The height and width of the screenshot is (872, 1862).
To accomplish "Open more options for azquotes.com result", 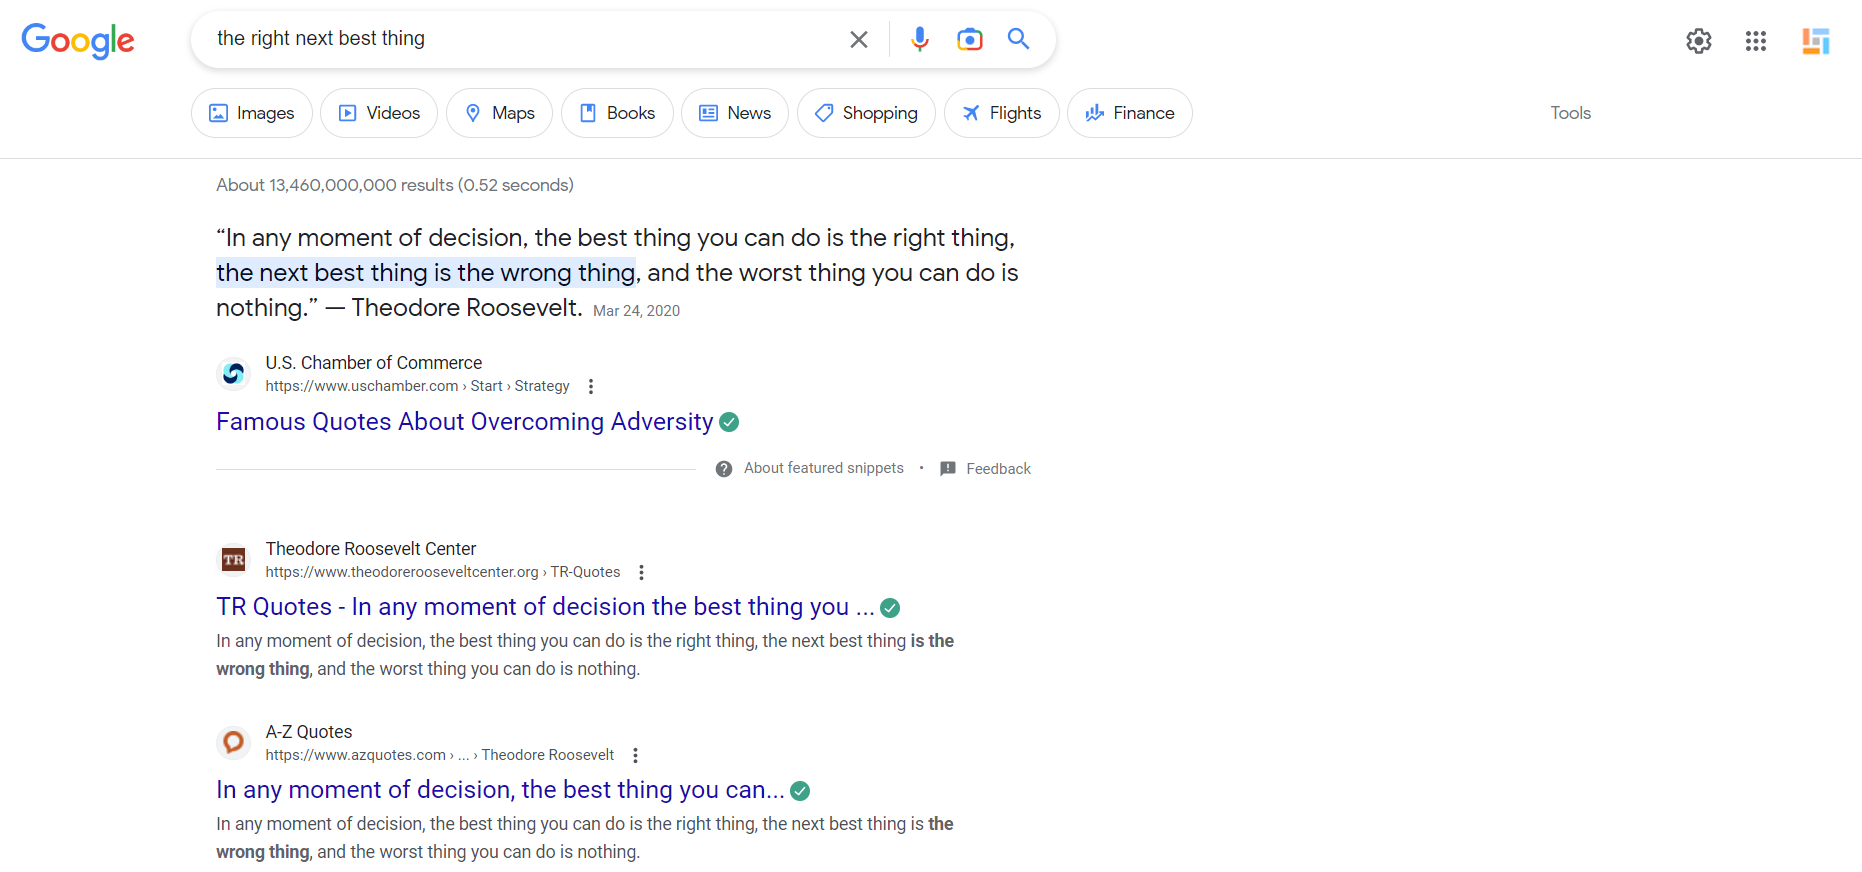I will click(635, 755).
